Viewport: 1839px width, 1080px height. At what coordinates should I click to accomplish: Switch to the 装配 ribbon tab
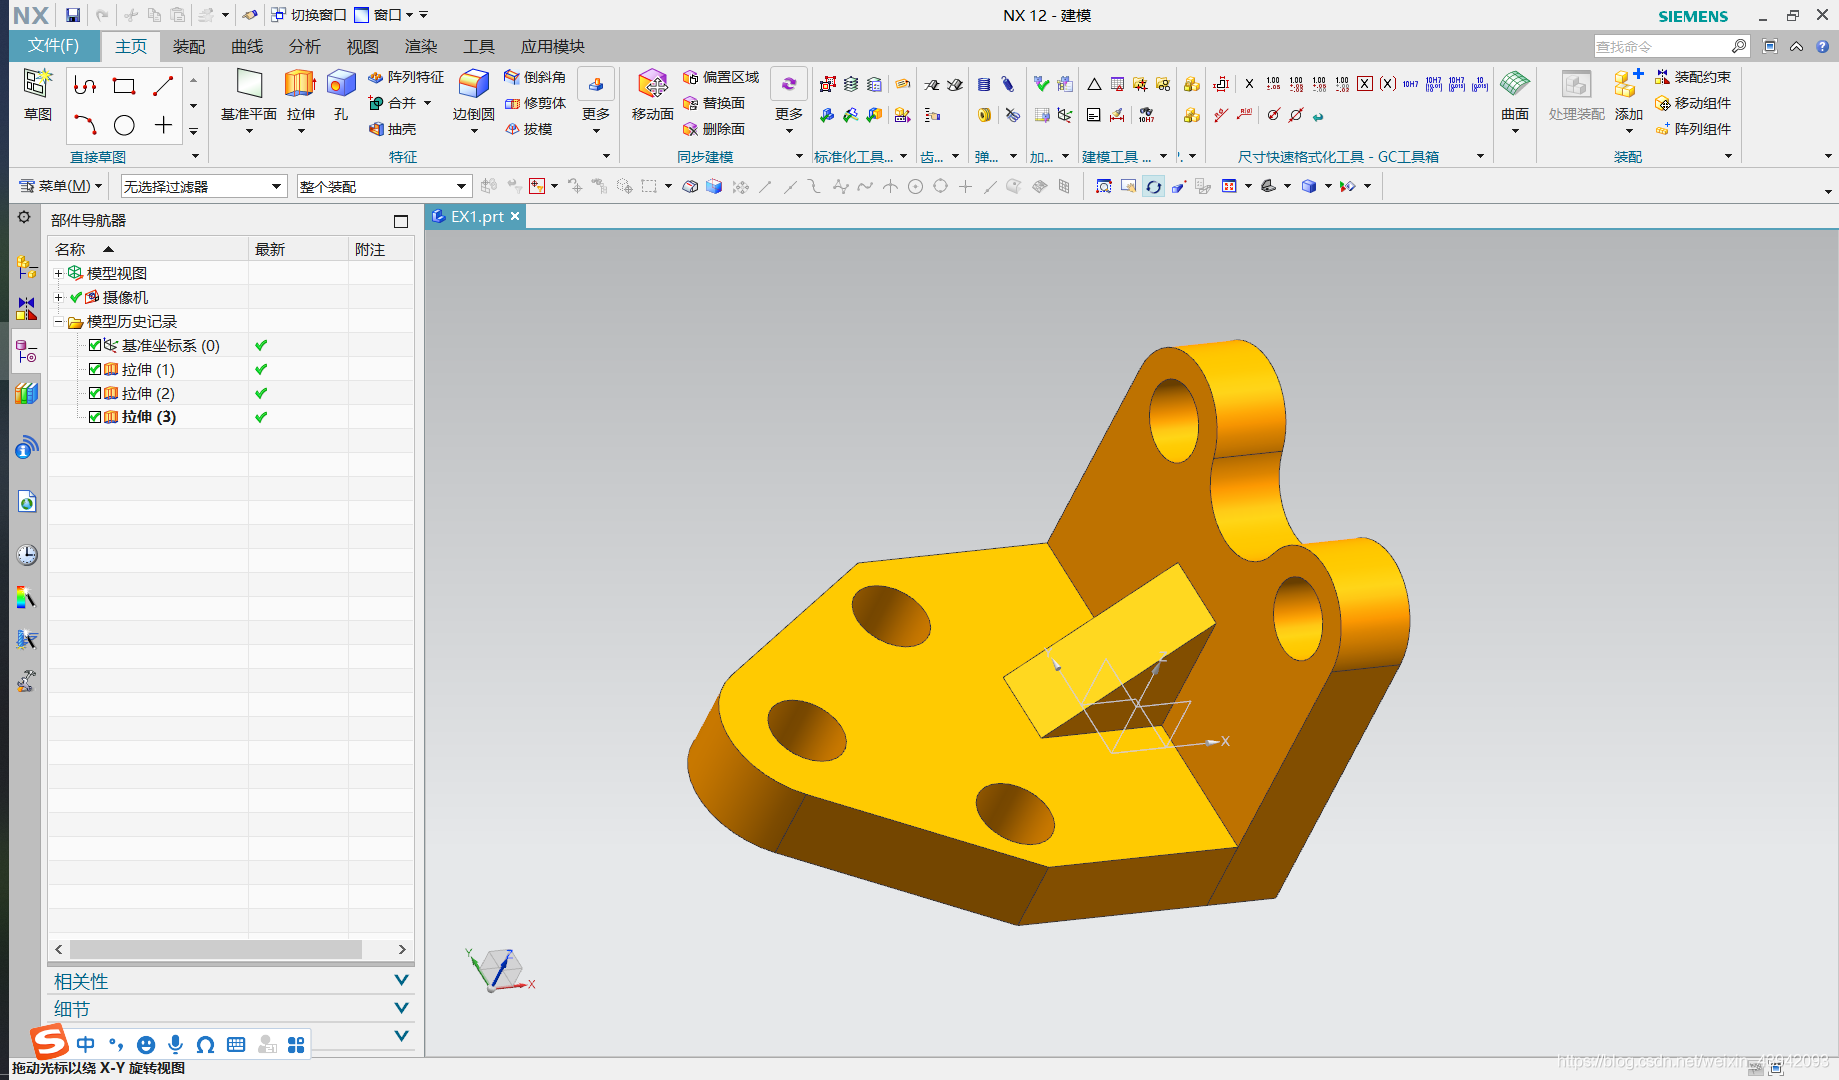point(189,46)
